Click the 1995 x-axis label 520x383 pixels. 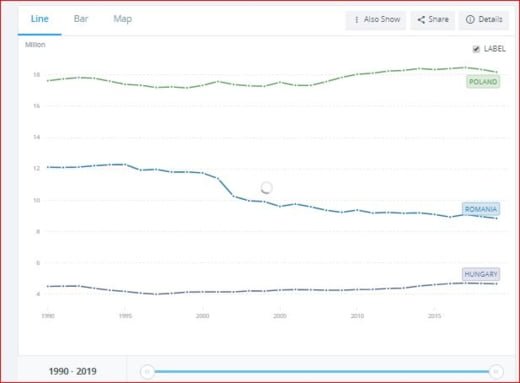125,316
